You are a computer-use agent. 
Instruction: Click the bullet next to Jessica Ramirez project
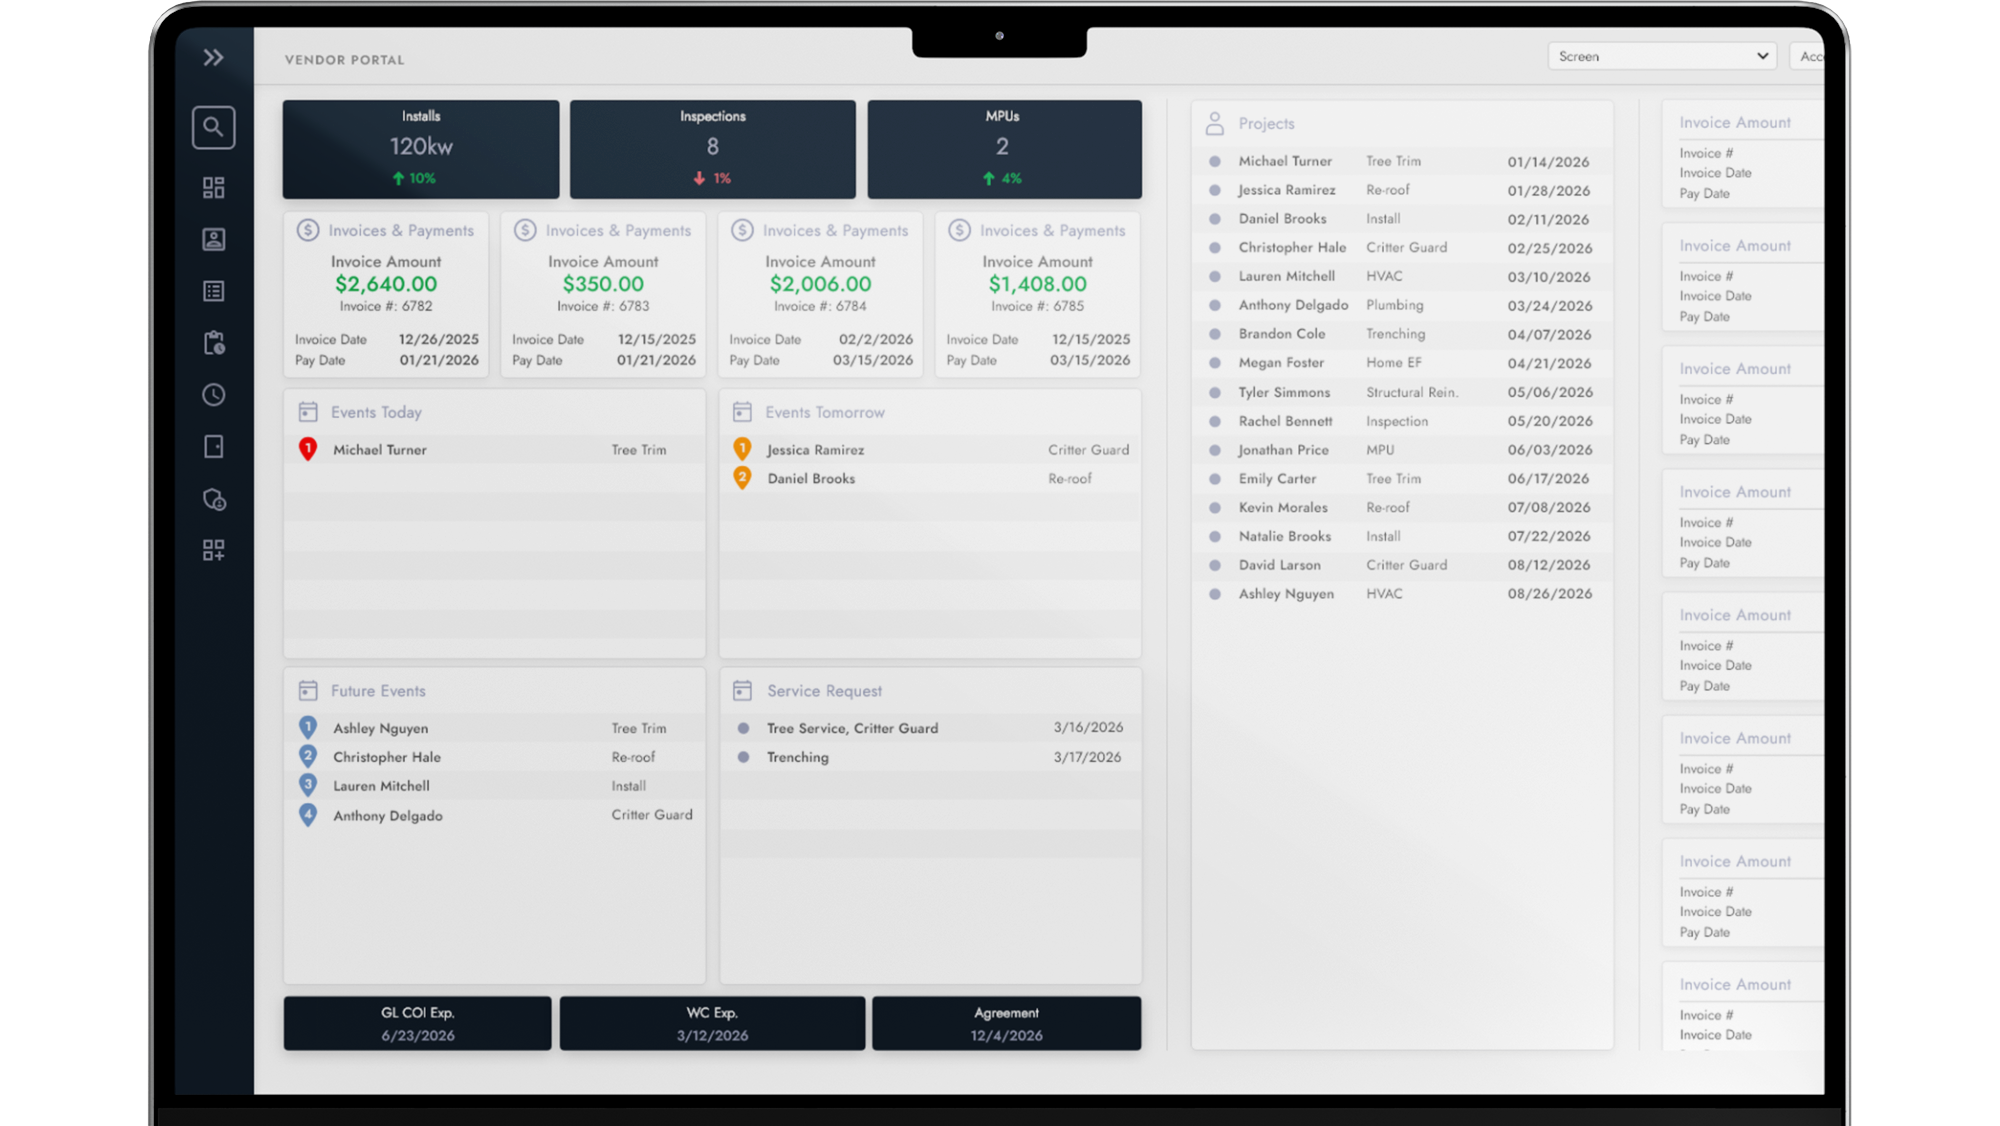pyautogui.click(x=1214, y=190)
